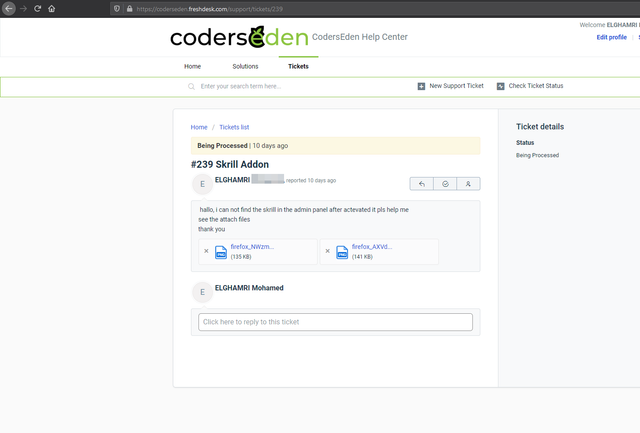The height and width of the screenshot is (433, 640).
Task: Open the firefox_NWzm attachment link
Action: pyautogui.click(x=252, y=246)
